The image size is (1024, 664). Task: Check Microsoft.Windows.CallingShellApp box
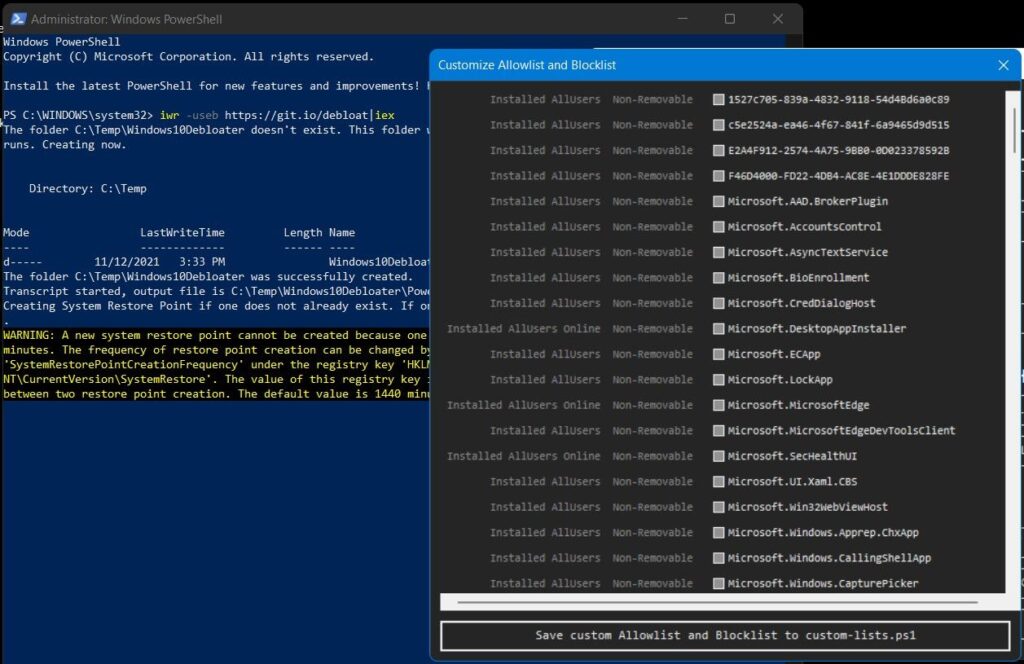click(x=718, y=558)
